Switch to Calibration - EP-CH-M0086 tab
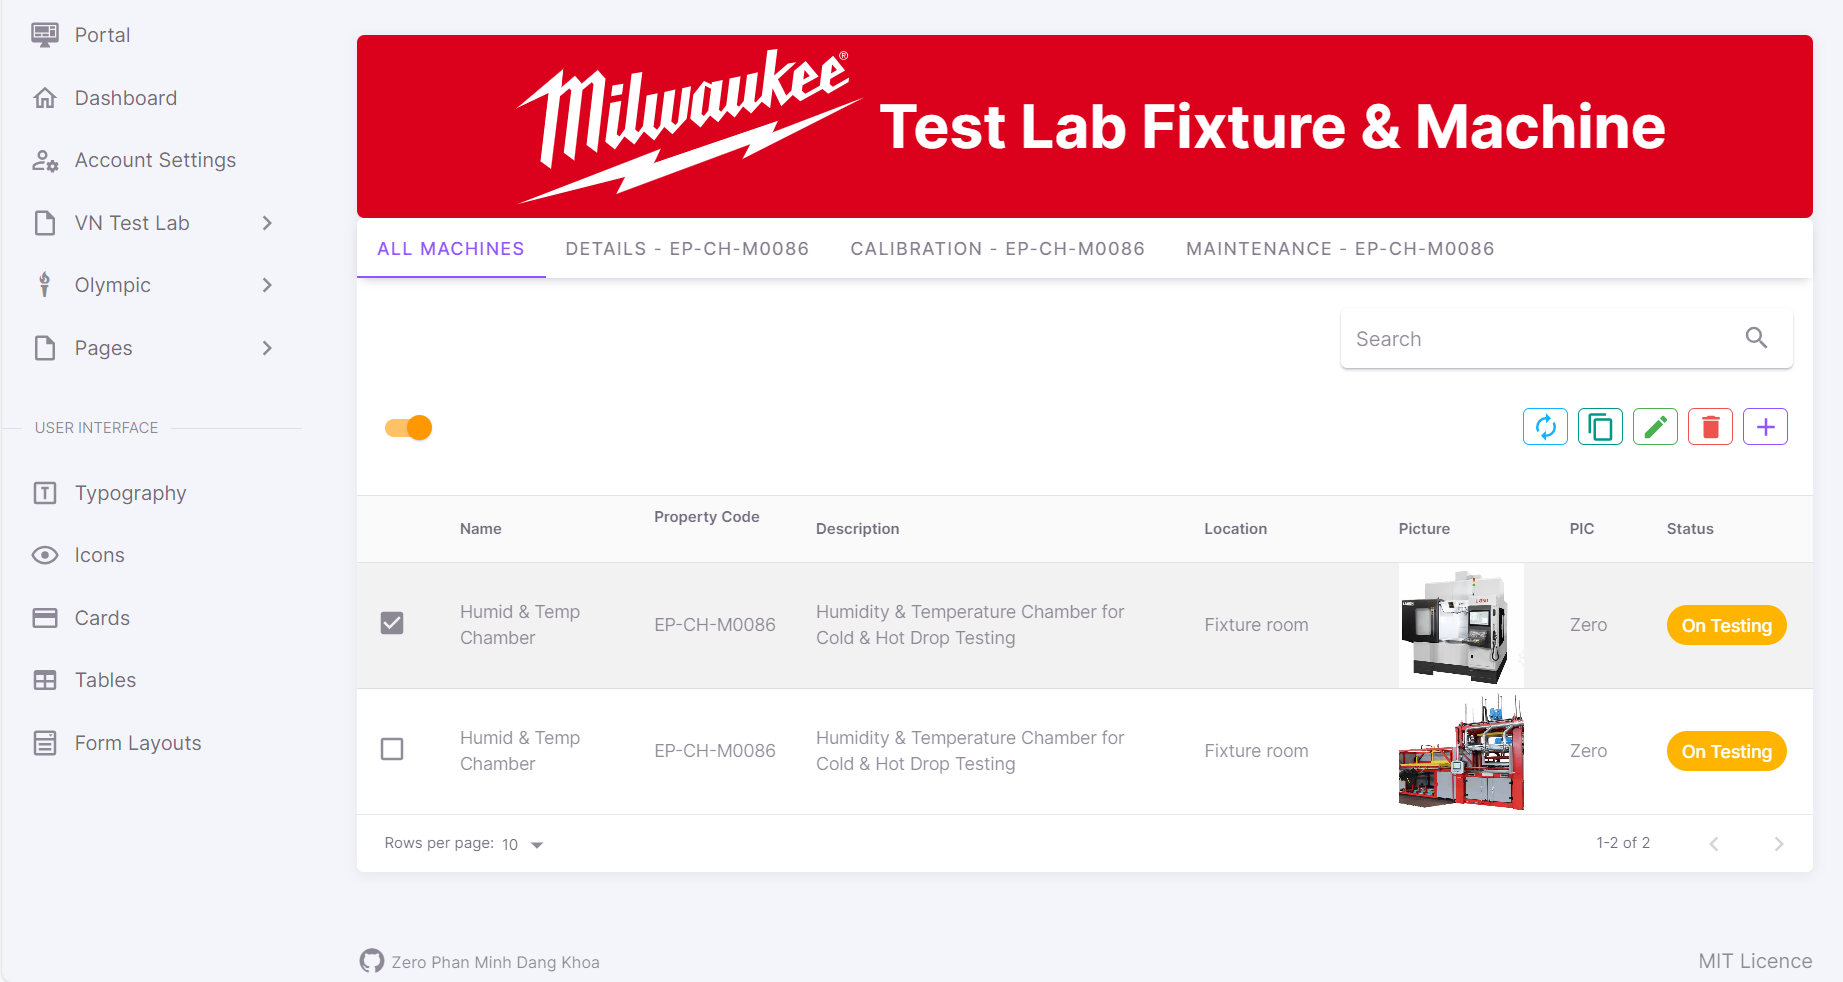The width and height of the screenshot is (1843, 982). point(997,249)
